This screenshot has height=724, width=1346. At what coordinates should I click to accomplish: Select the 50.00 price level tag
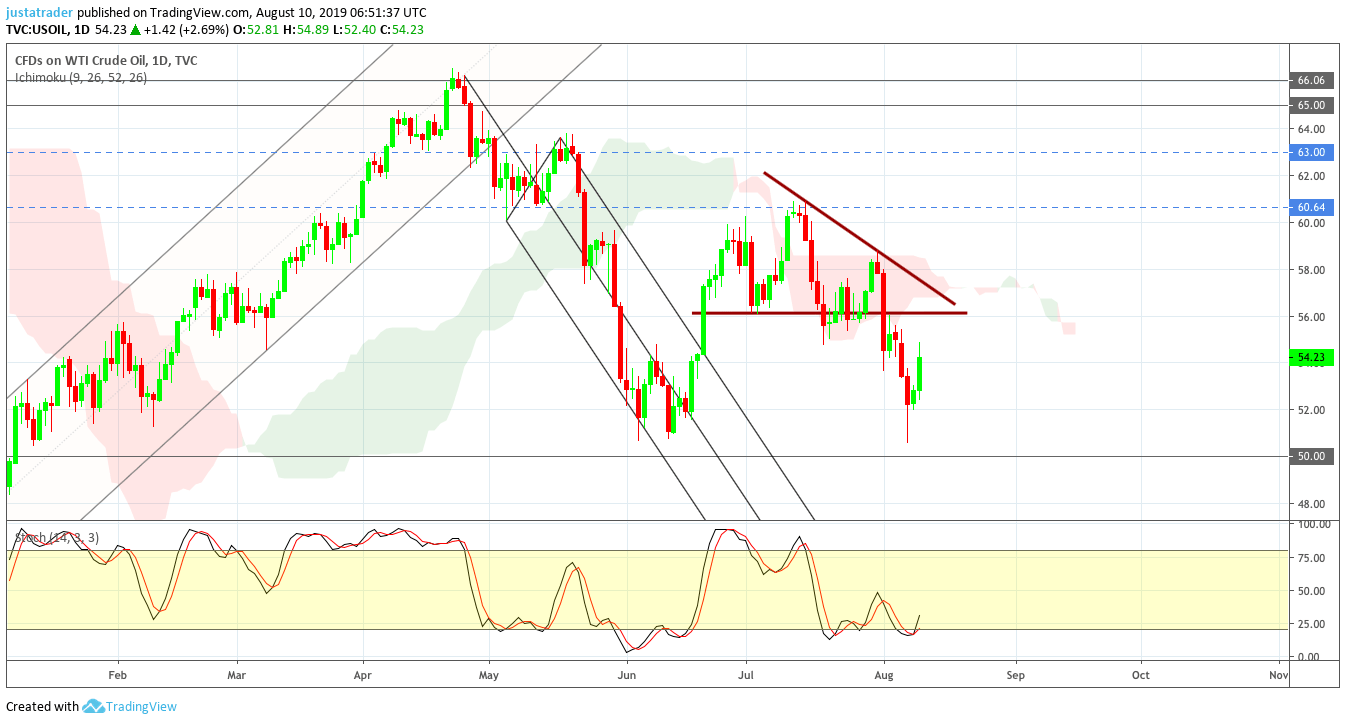pyautogui.click(x=1311, y=456)
